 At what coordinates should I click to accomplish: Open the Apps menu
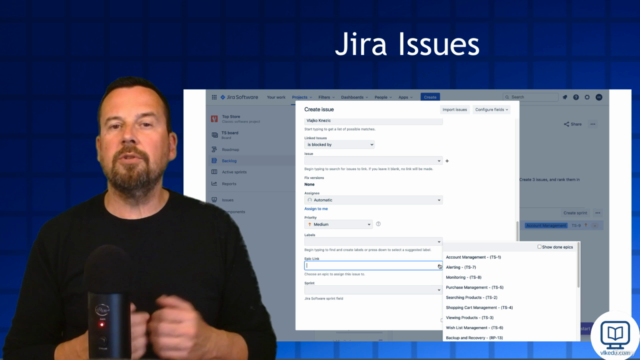405,97
